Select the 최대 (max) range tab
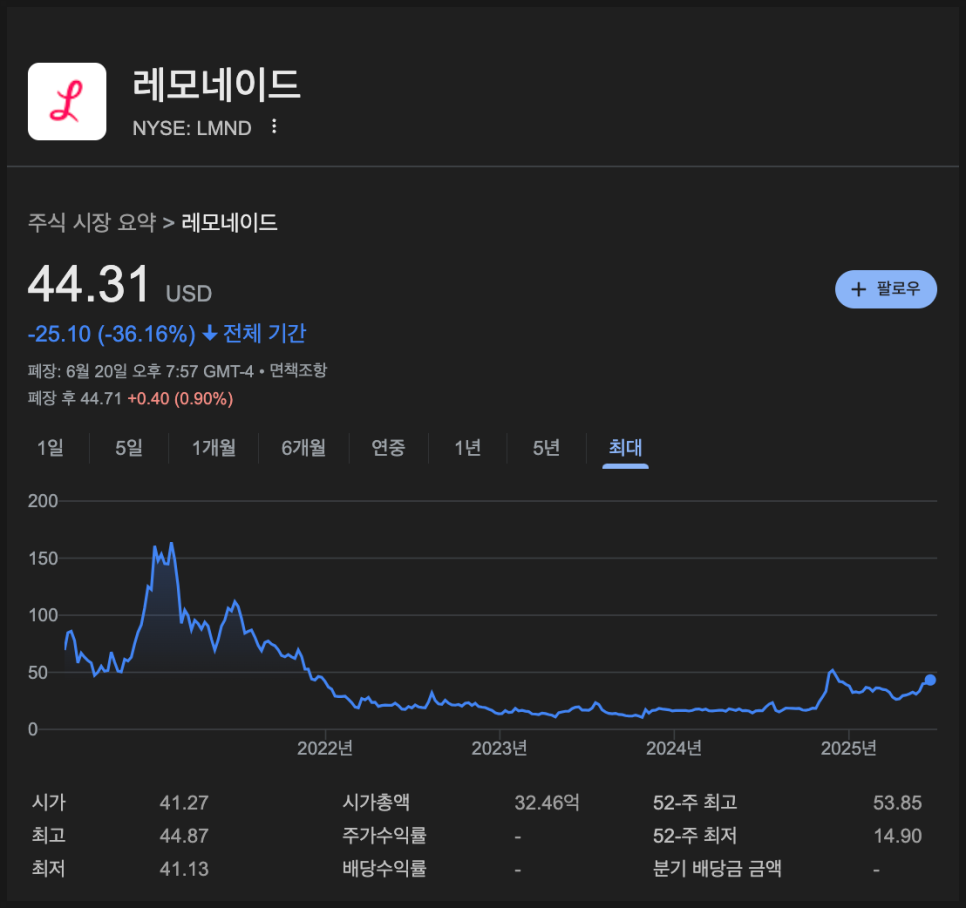This screenshot has width=966, height=908. (x=625, y=447)
